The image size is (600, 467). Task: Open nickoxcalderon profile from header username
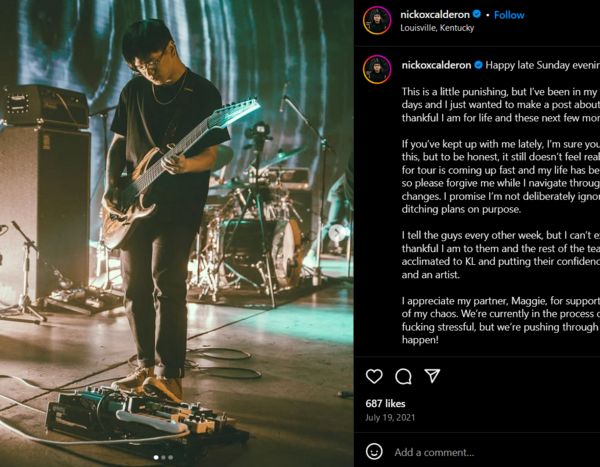click(x=435, y=15)
